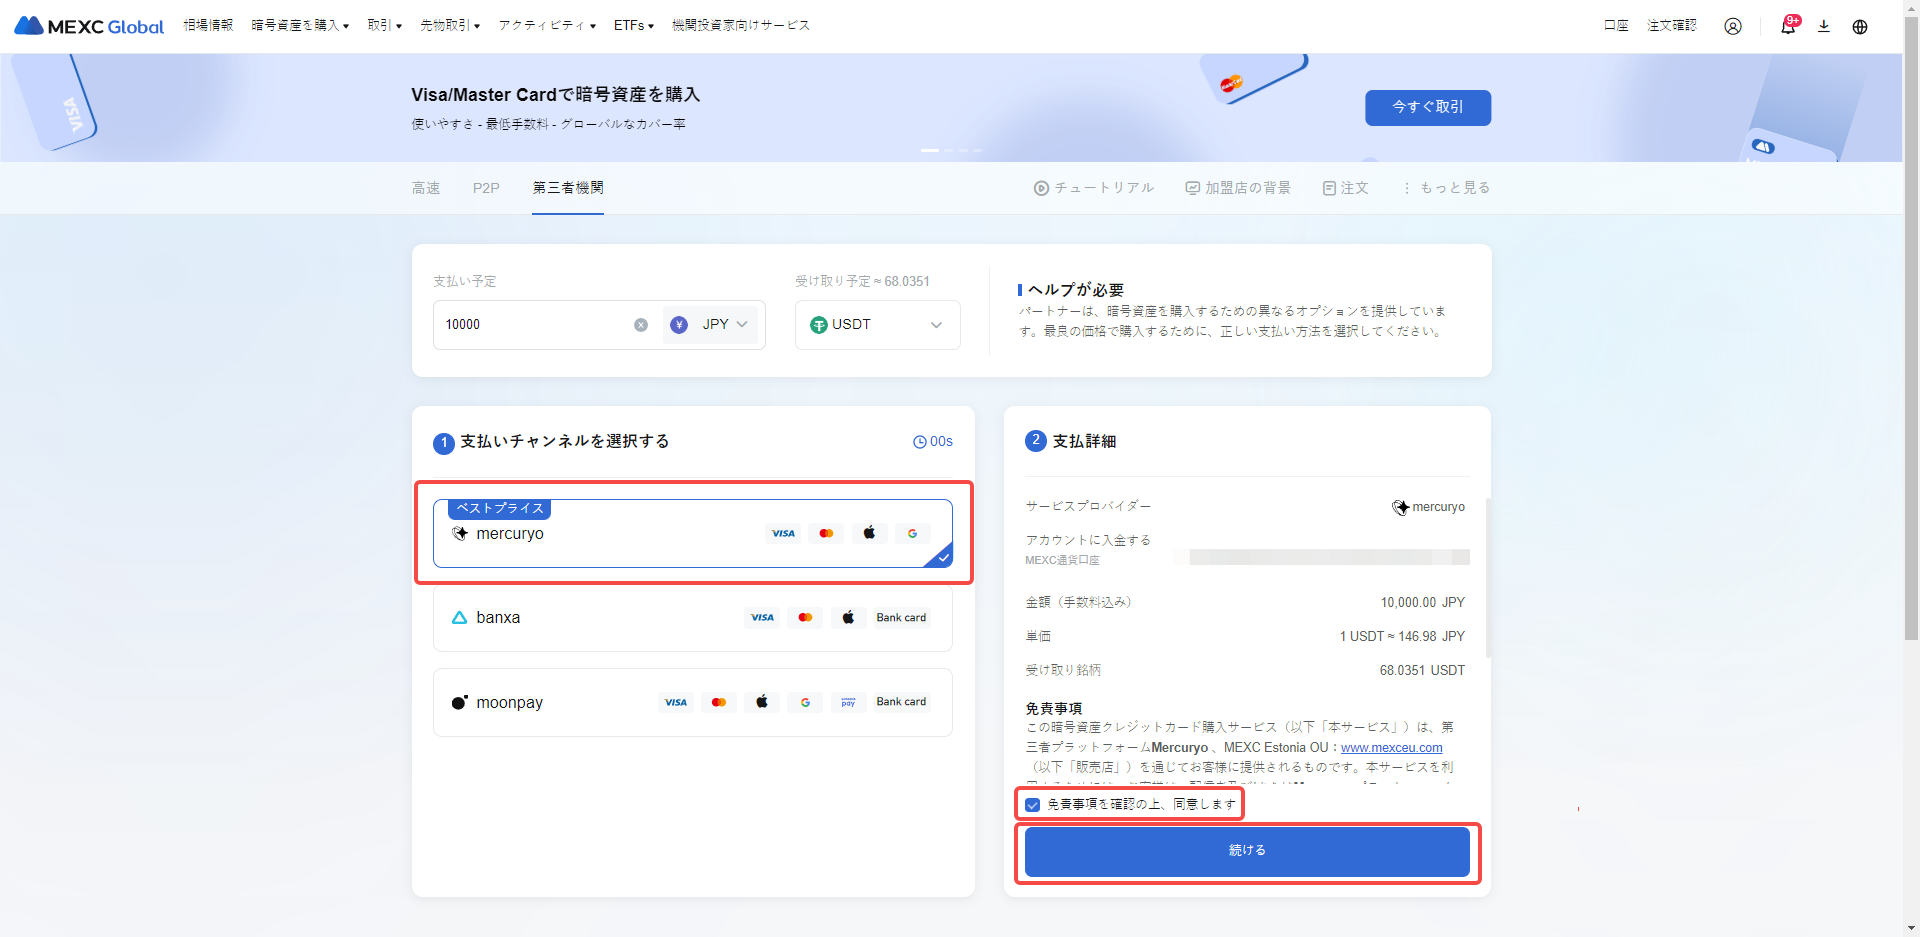The height and width of the screenshot is (937, 1920).
Task: Click the download app icon
Action: (x=1823, y=26)
